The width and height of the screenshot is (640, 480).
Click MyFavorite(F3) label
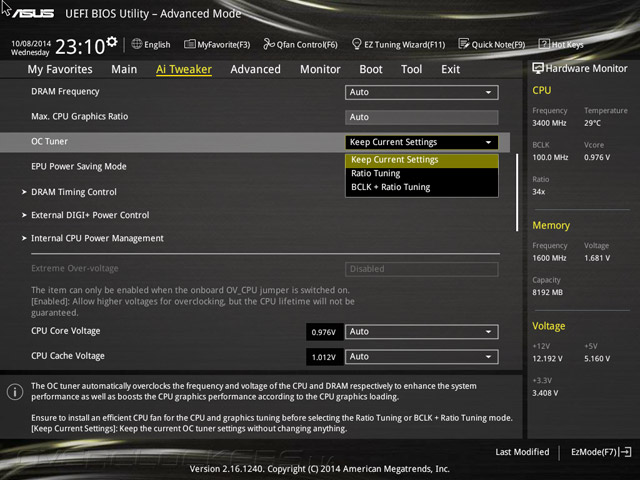tap(224, 44)
